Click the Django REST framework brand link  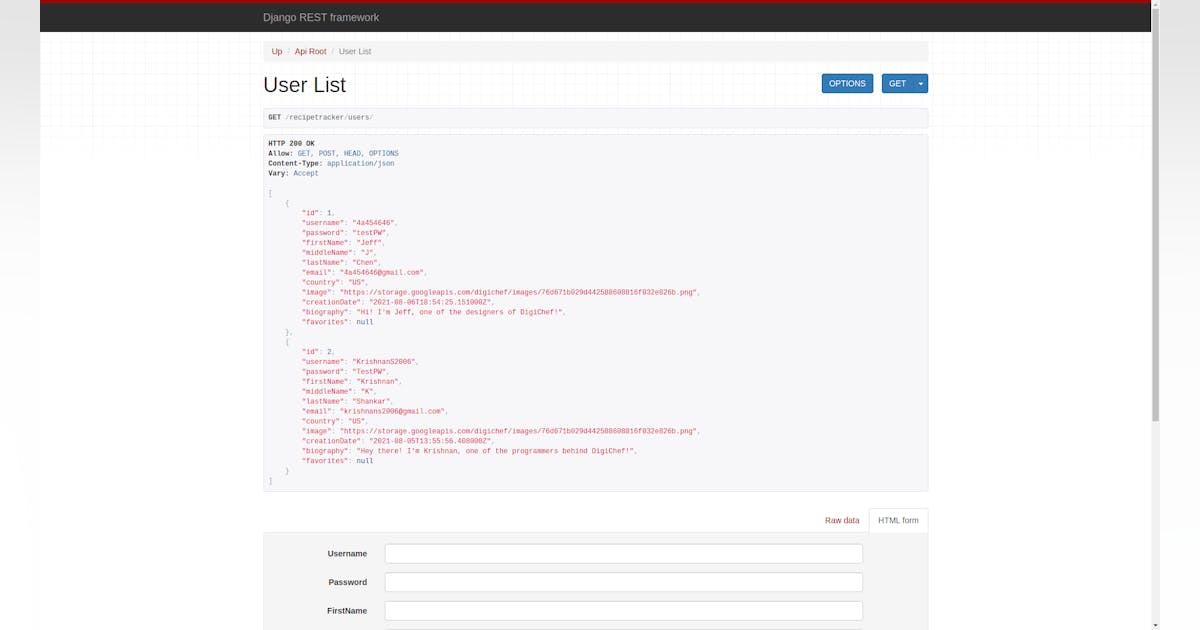(320, 17)
